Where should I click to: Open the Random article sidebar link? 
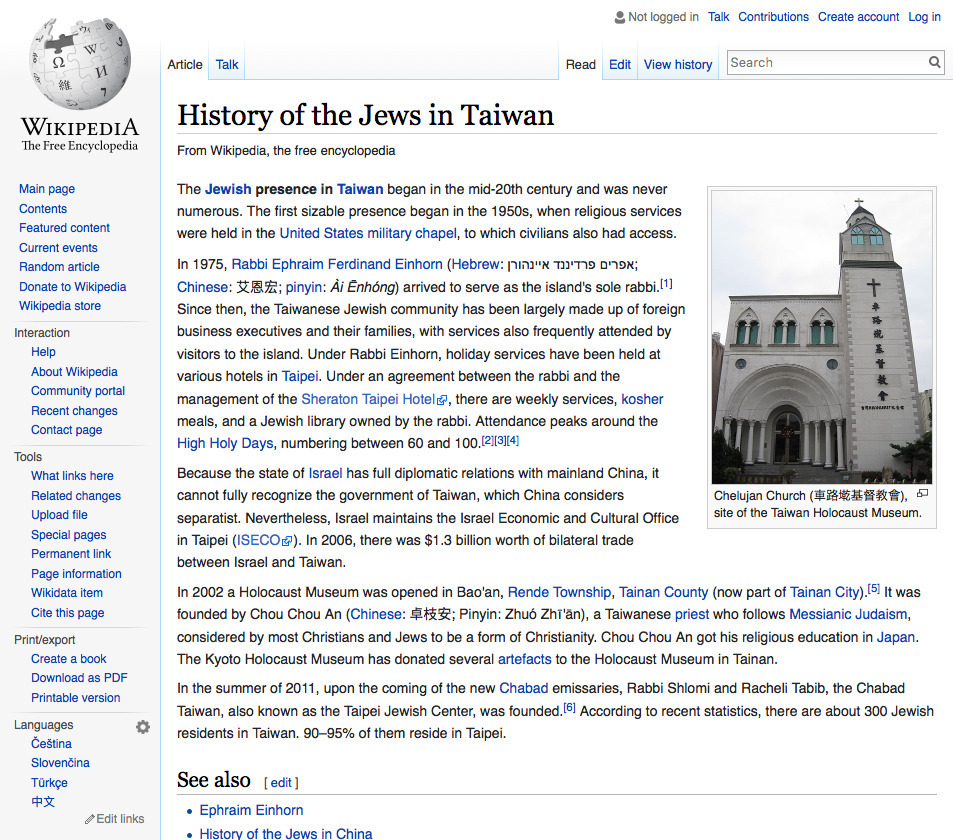coord(59,266)
